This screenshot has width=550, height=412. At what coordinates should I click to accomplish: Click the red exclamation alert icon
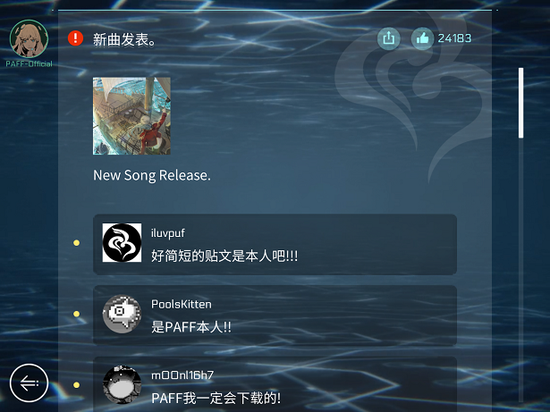click(x=75, y=38)
